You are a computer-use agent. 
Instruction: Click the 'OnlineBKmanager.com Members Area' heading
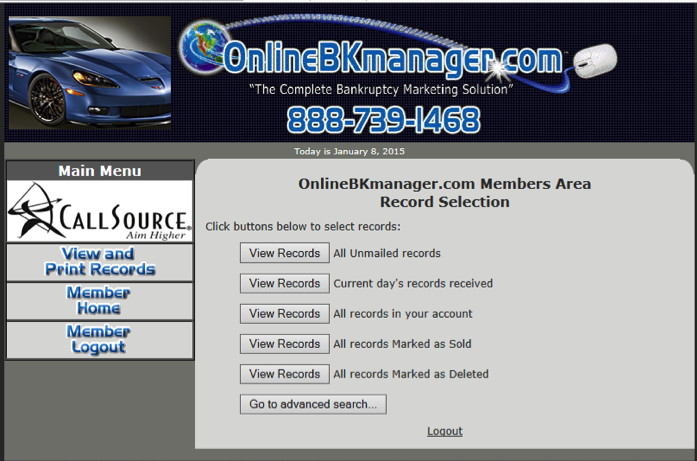pos(445,184)
